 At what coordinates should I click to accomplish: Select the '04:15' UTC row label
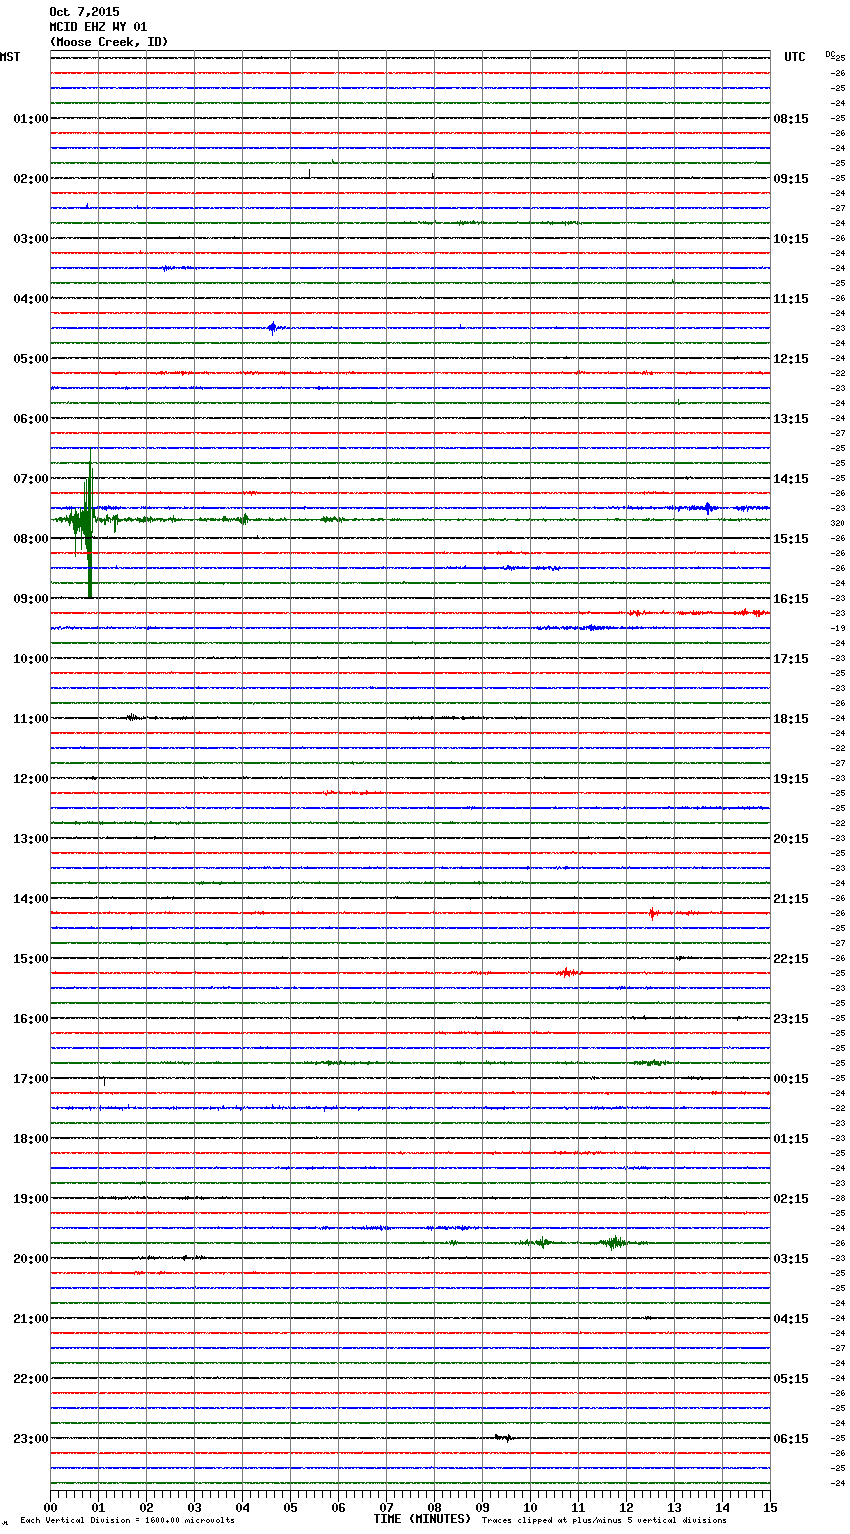[x=791, y=1318]
